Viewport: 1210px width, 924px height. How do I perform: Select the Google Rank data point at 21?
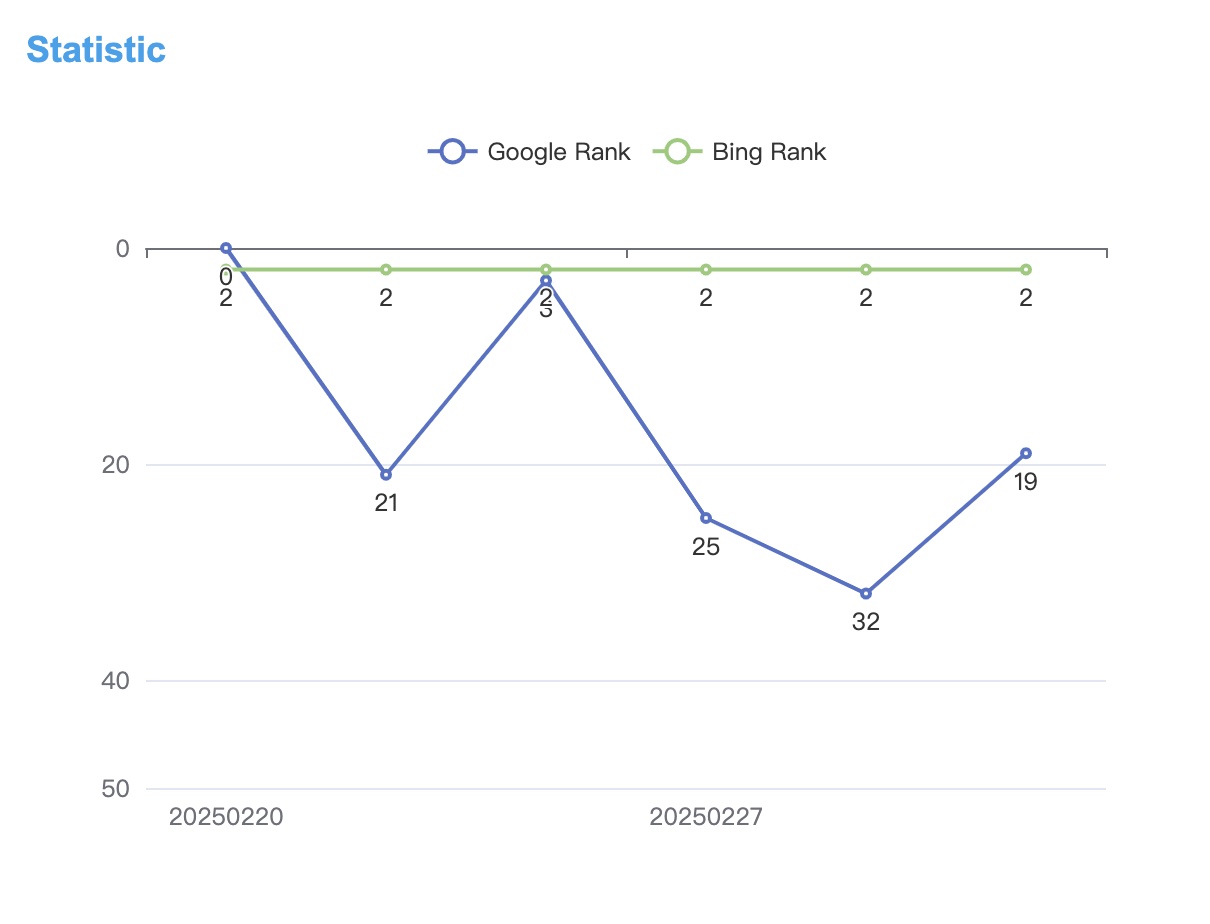coord(386,474)
